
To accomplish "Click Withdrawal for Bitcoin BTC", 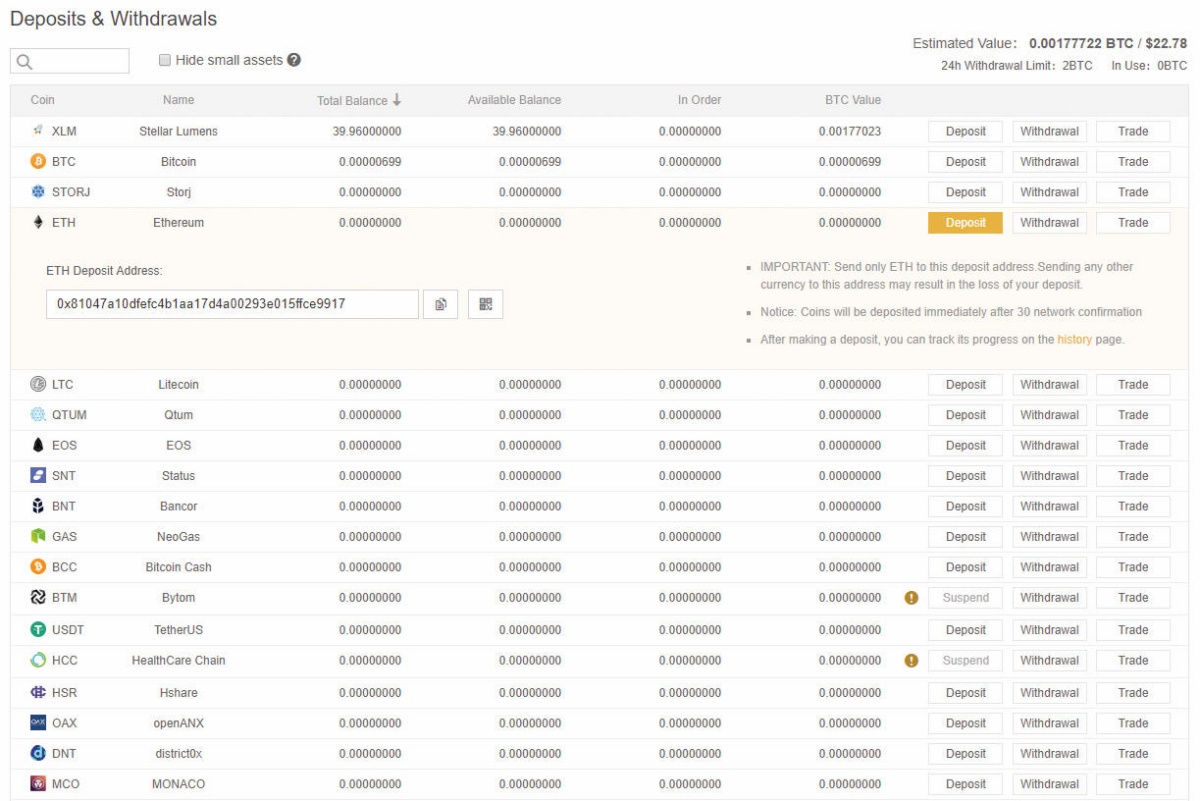I will tap(1049, 162).
